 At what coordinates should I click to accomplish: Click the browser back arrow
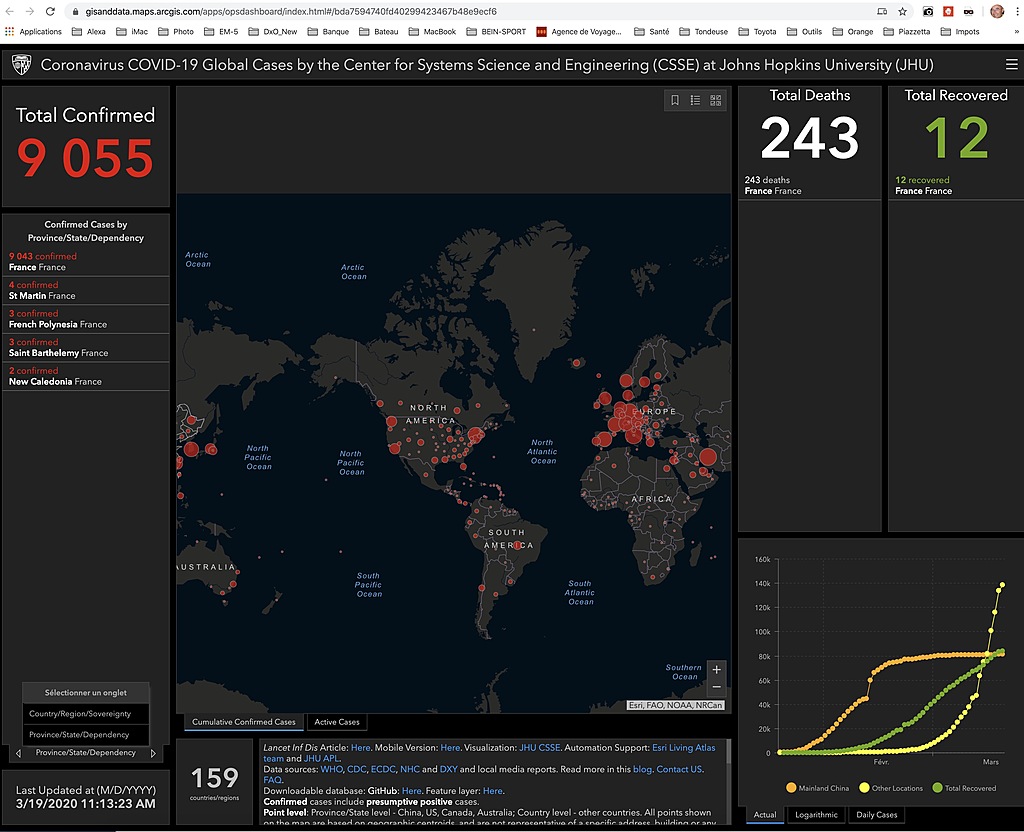[10, 11]
